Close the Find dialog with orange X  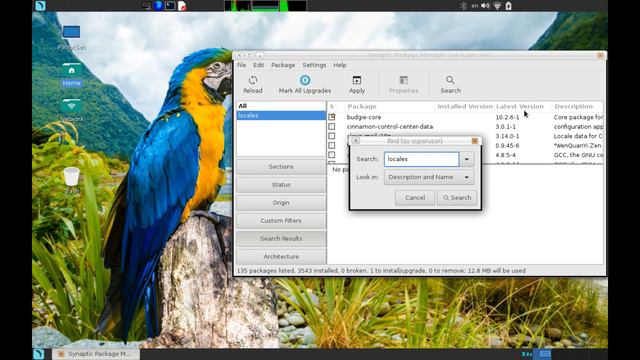point(475,141)
